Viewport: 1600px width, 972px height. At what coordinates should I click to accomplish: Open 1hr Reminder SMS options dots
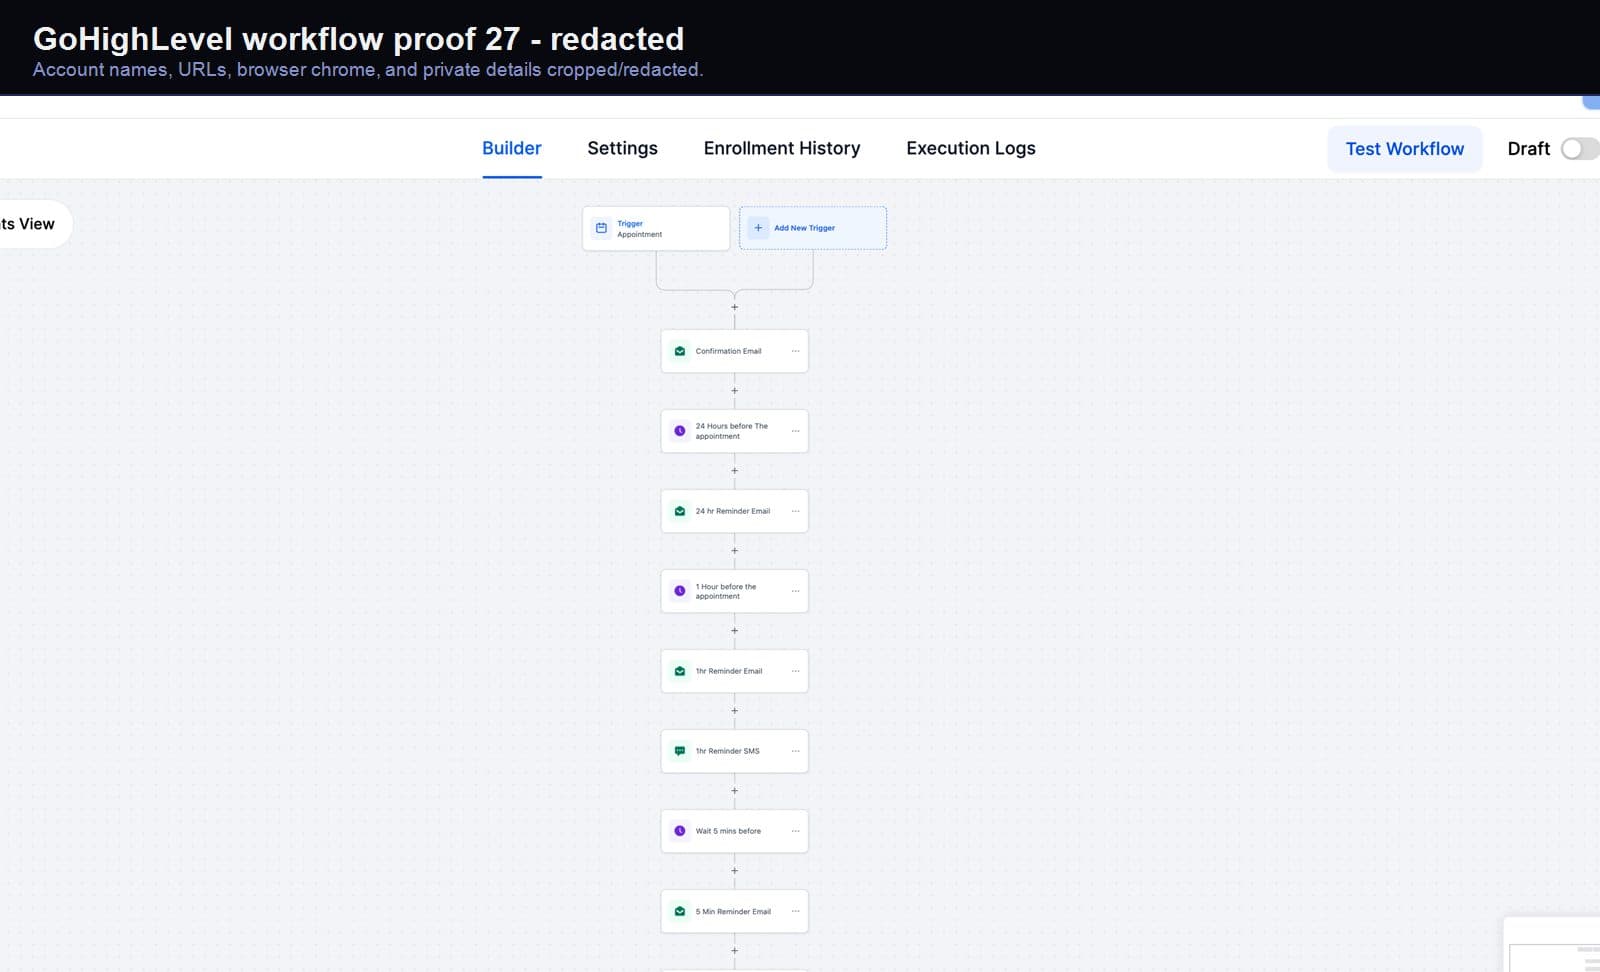pos(796,751)
